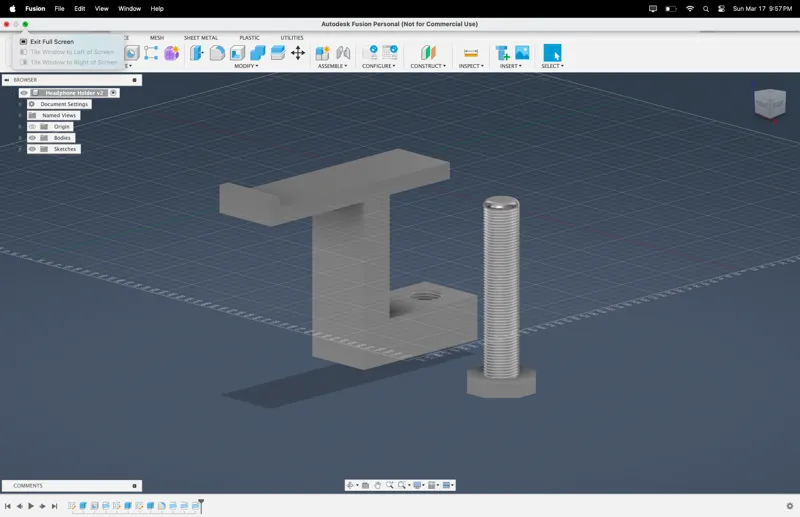Click the Grid and Snaps icon
This screenshot has height=517, width=800.
coord(432,485)
